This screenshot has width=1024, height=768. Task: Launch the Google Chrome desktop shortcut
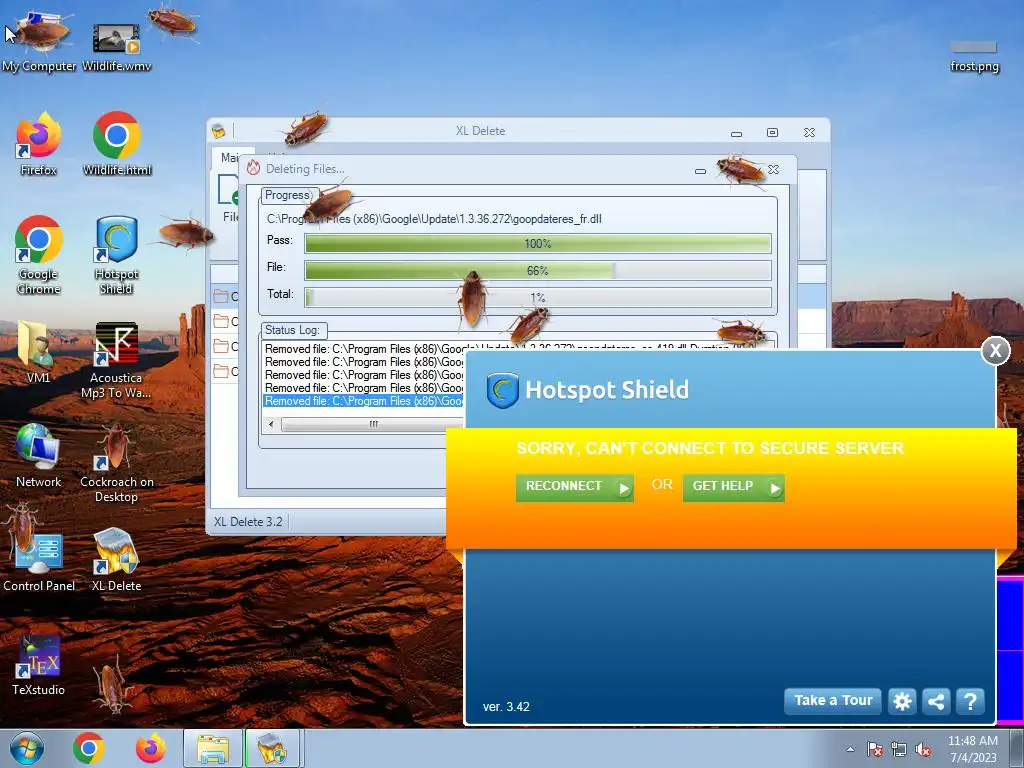coord(39,255)
